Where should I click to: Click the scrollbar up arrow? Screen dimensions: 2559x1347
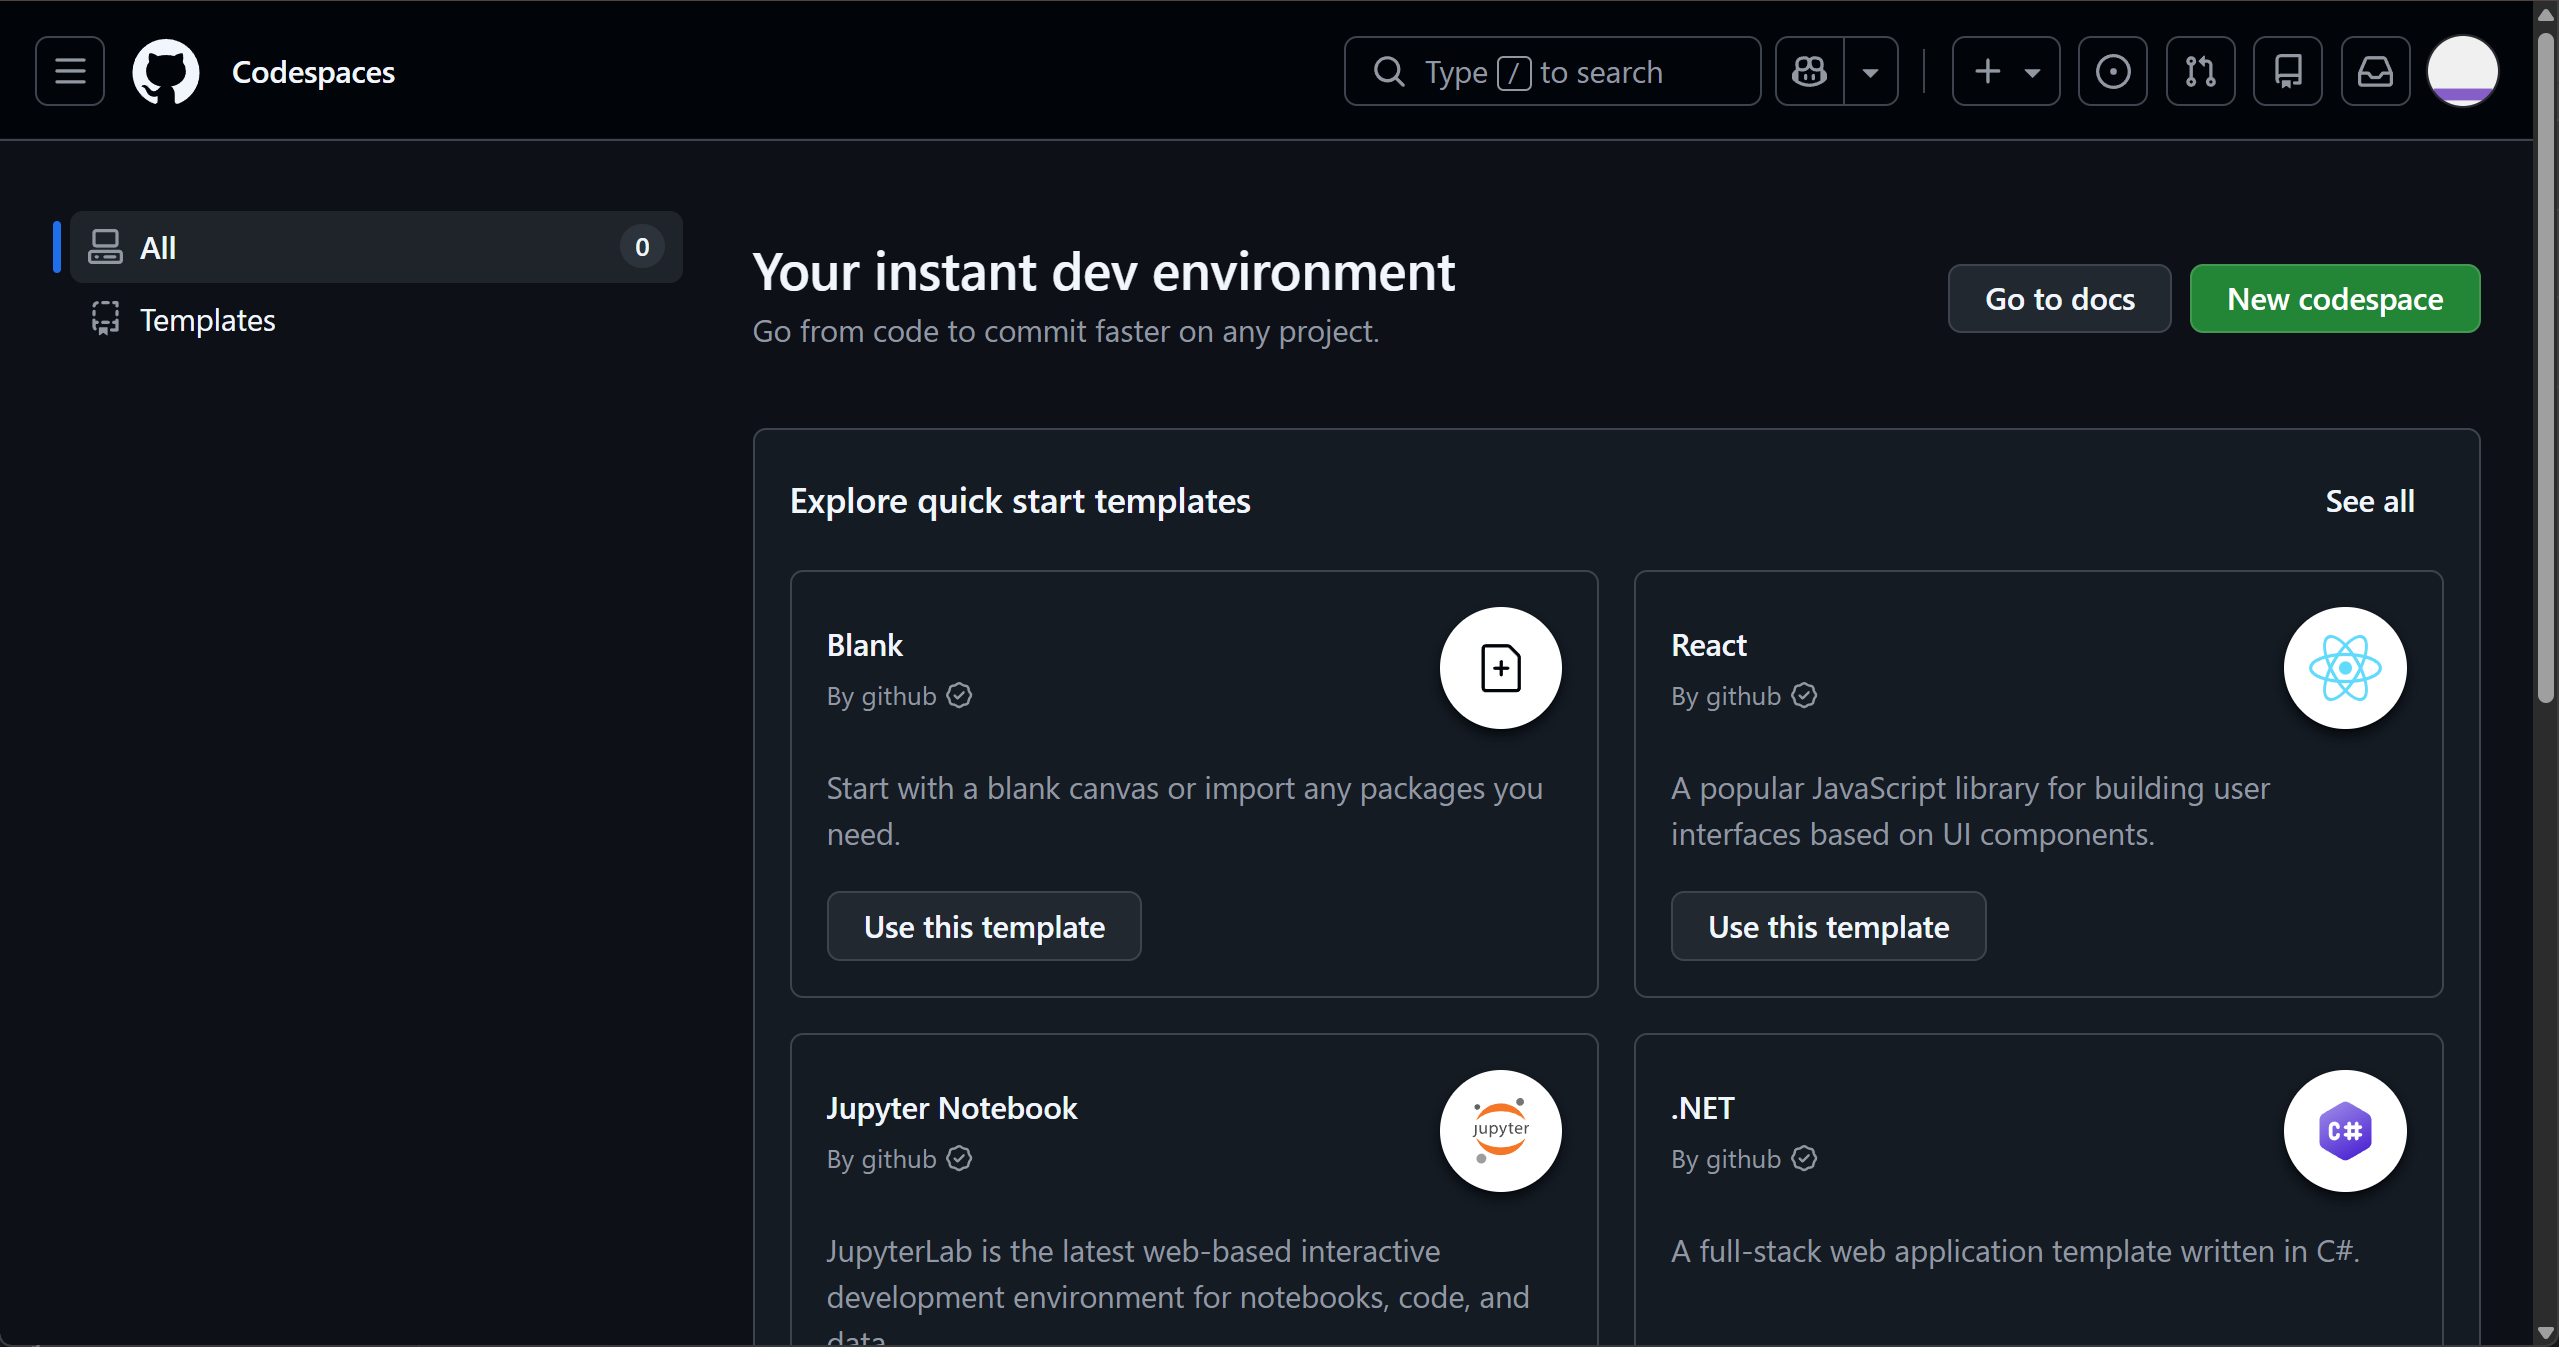point(2546,14)
